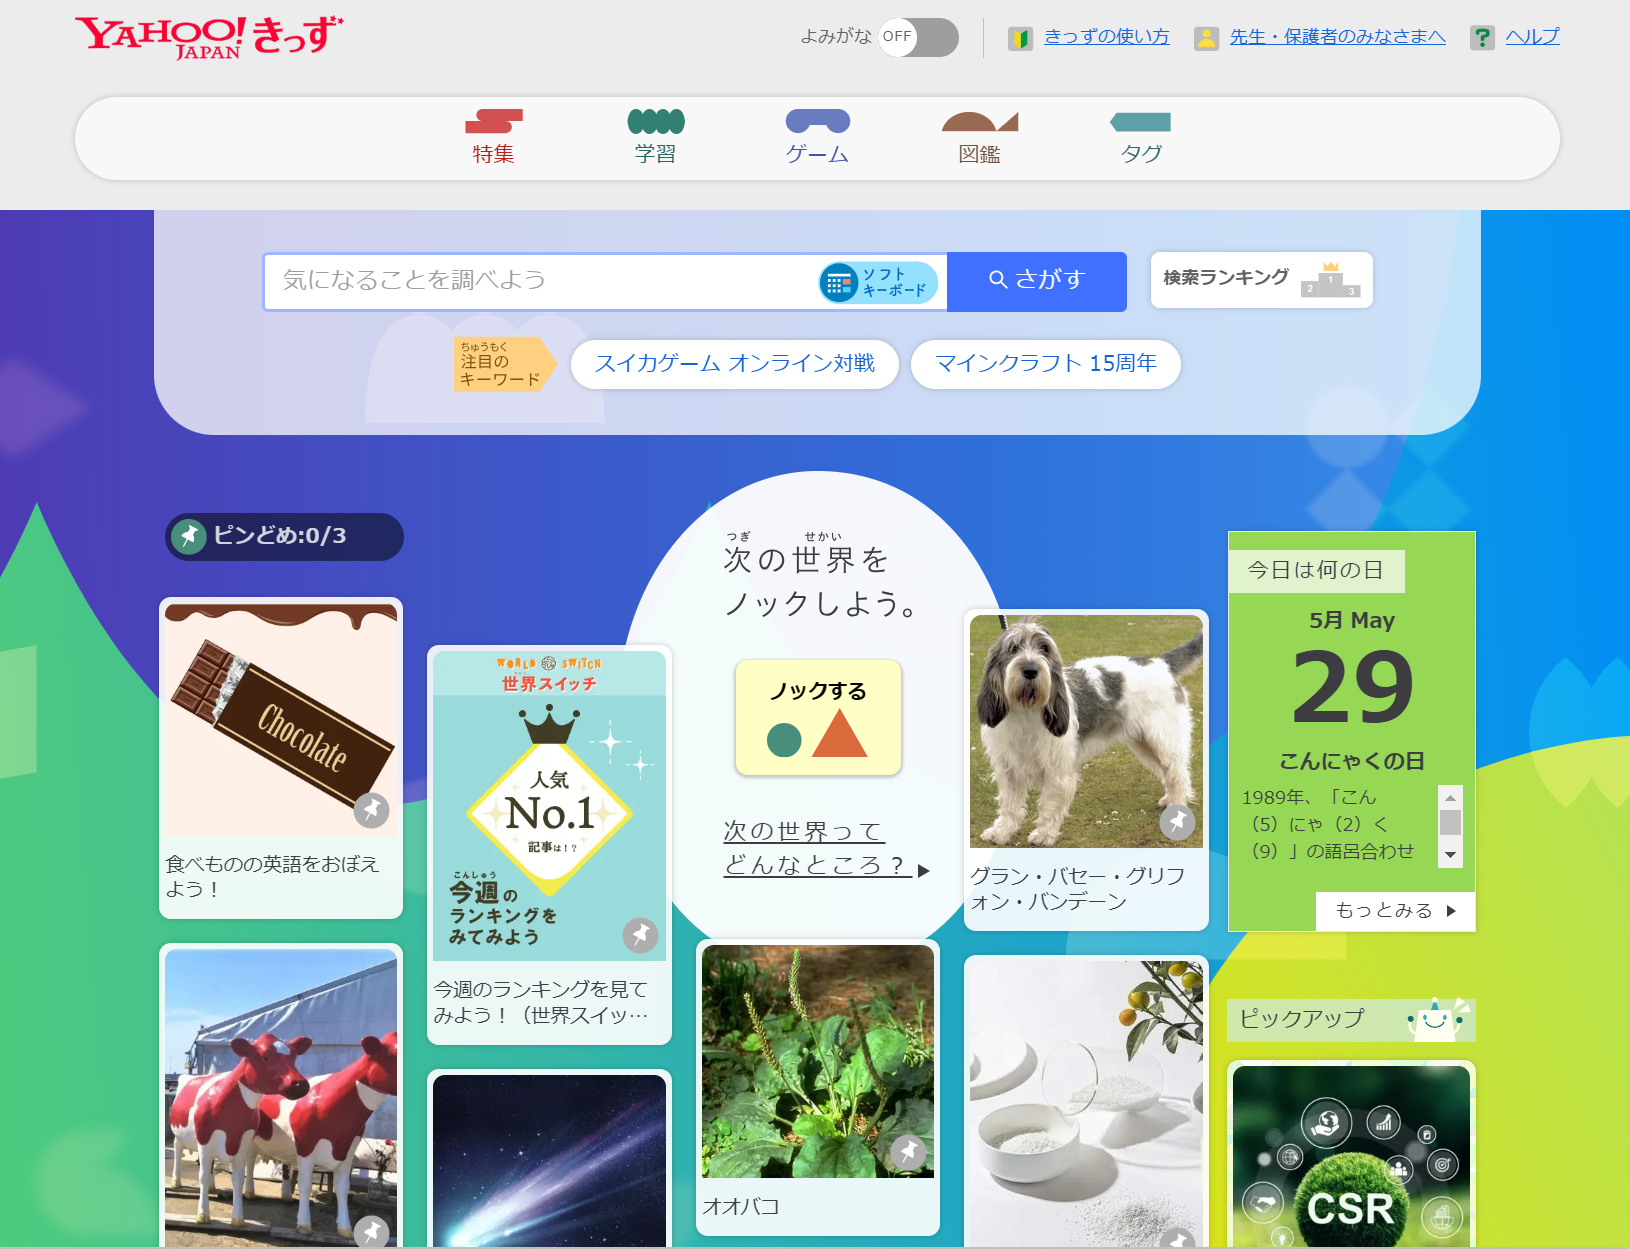
Task: Open the shaggy dog photo thumbnail
Action: pyautogui.click(x=1086, y=731)
